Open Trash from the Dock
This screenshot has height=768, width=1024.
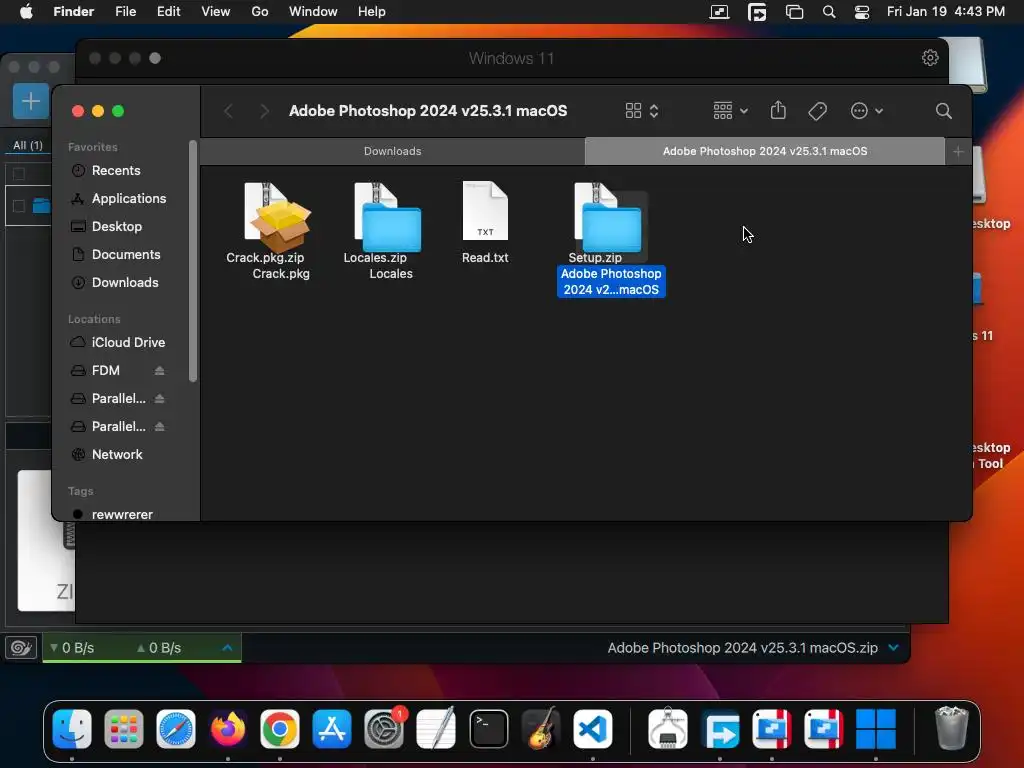pos(952,728)
